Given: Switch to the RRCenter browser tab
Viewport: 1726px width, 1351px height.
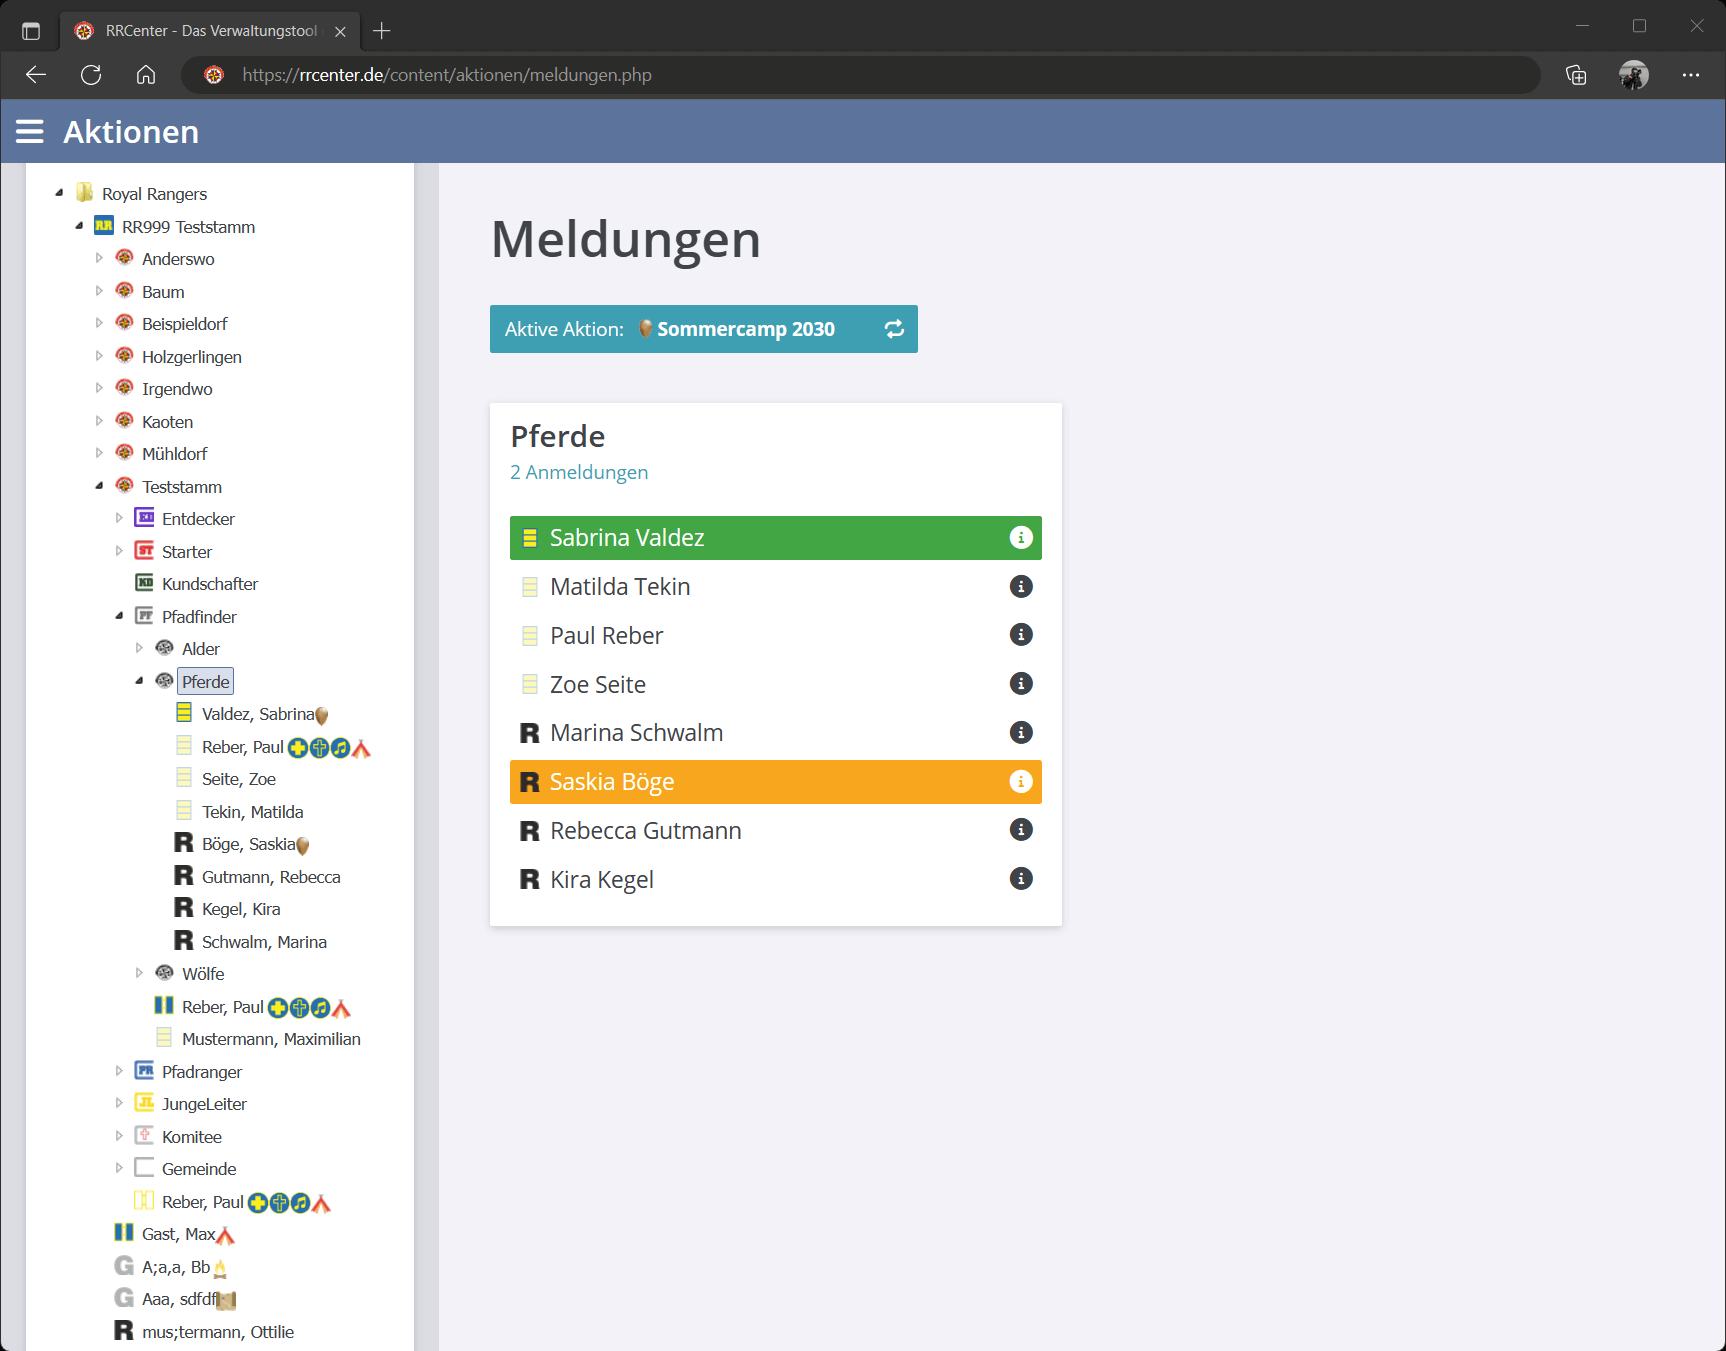Looking at the screenshot, I should pyautogui.click(x=210, y=31).
